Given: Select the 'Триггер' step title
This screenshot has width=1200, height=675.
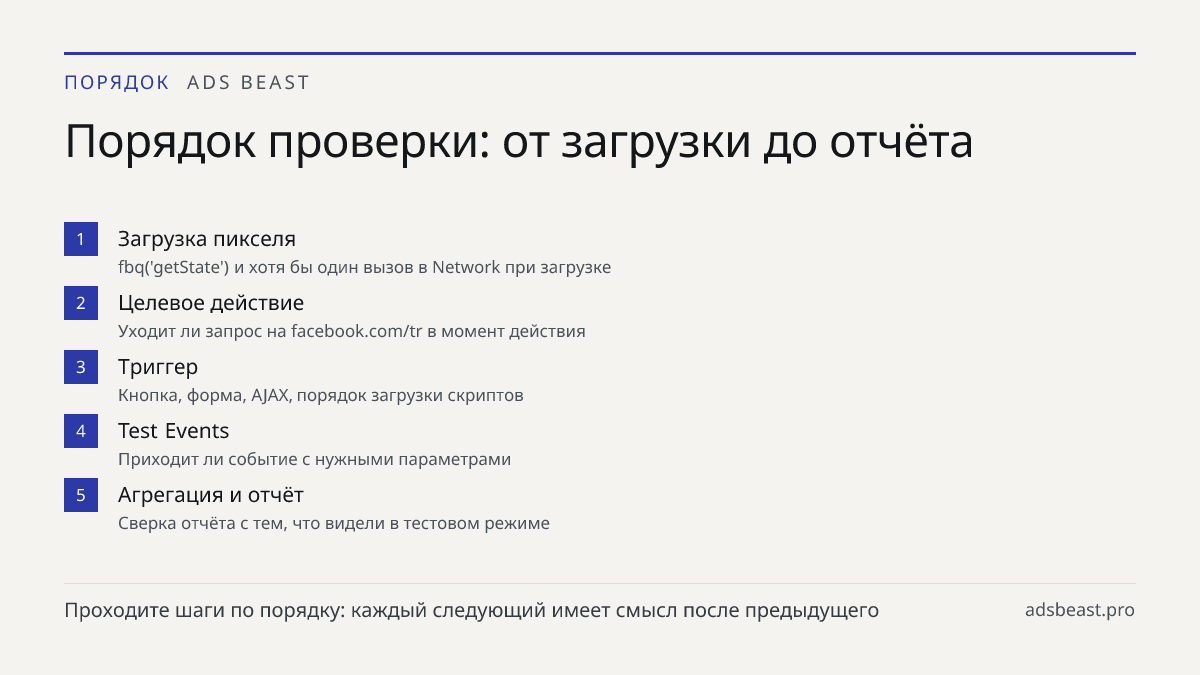Looking at the screenshot, I should (x=158, y=367).
